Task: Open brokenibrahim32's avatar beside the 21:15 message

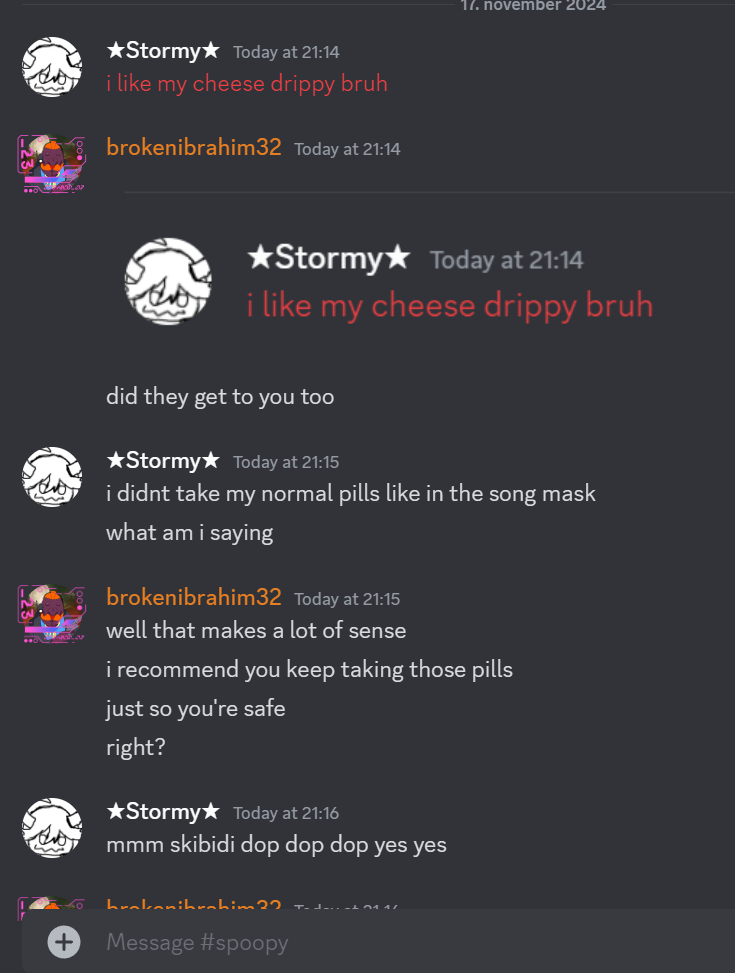Action: pyautogui.click(x=52, y=614)
